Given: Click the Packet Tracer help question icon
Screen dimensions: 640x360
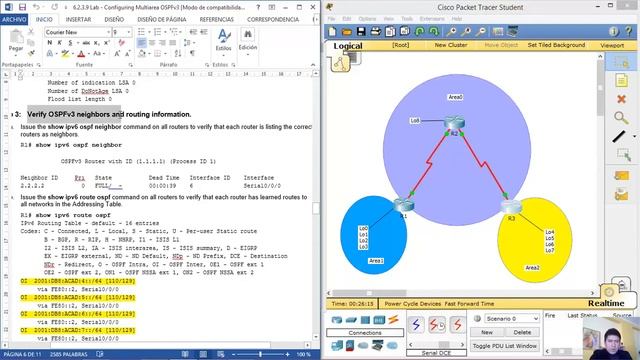Looking at the screenshot, I should tap(629, 31).
